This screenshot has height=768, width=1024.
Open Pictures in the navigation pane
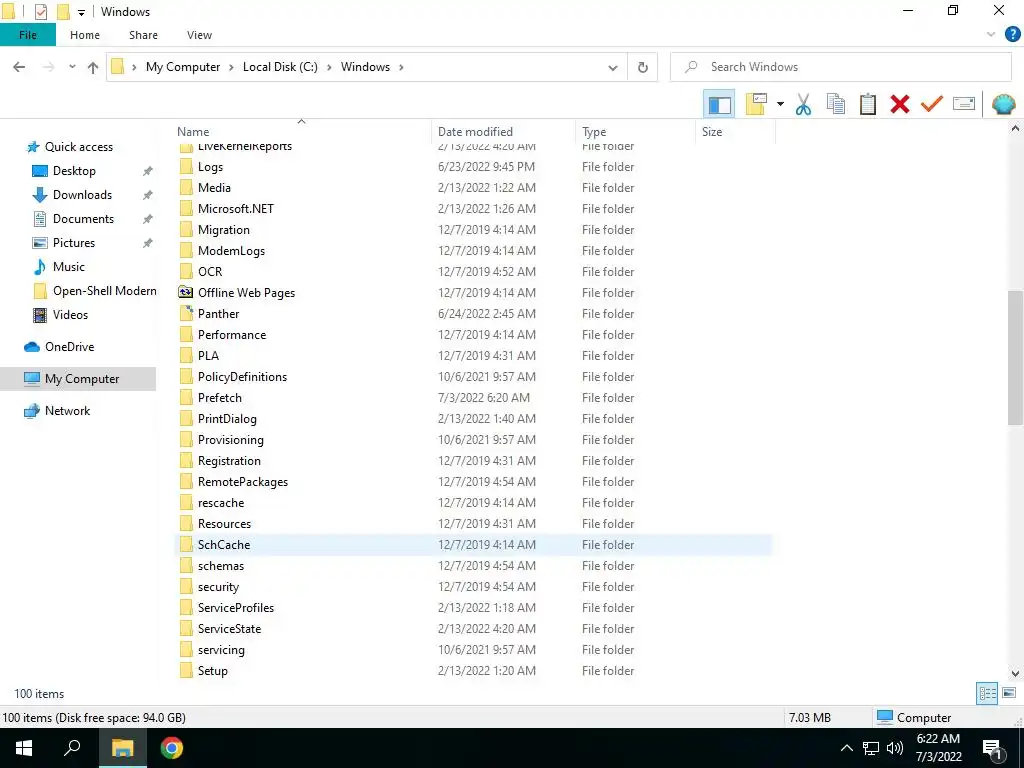74,243
